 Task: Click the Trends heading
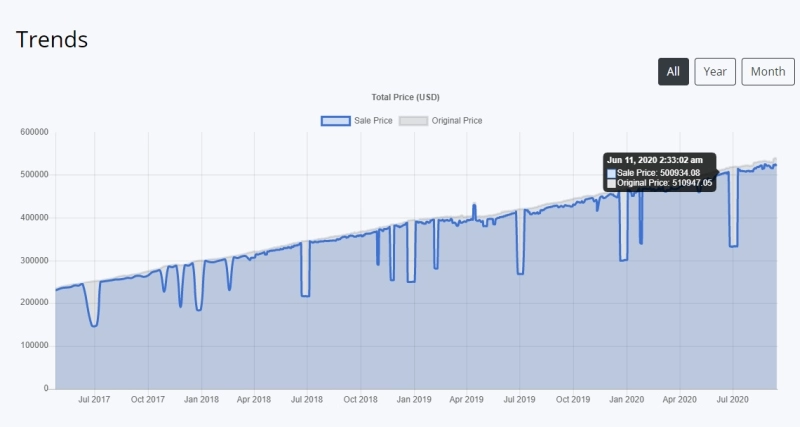point(52,39)
